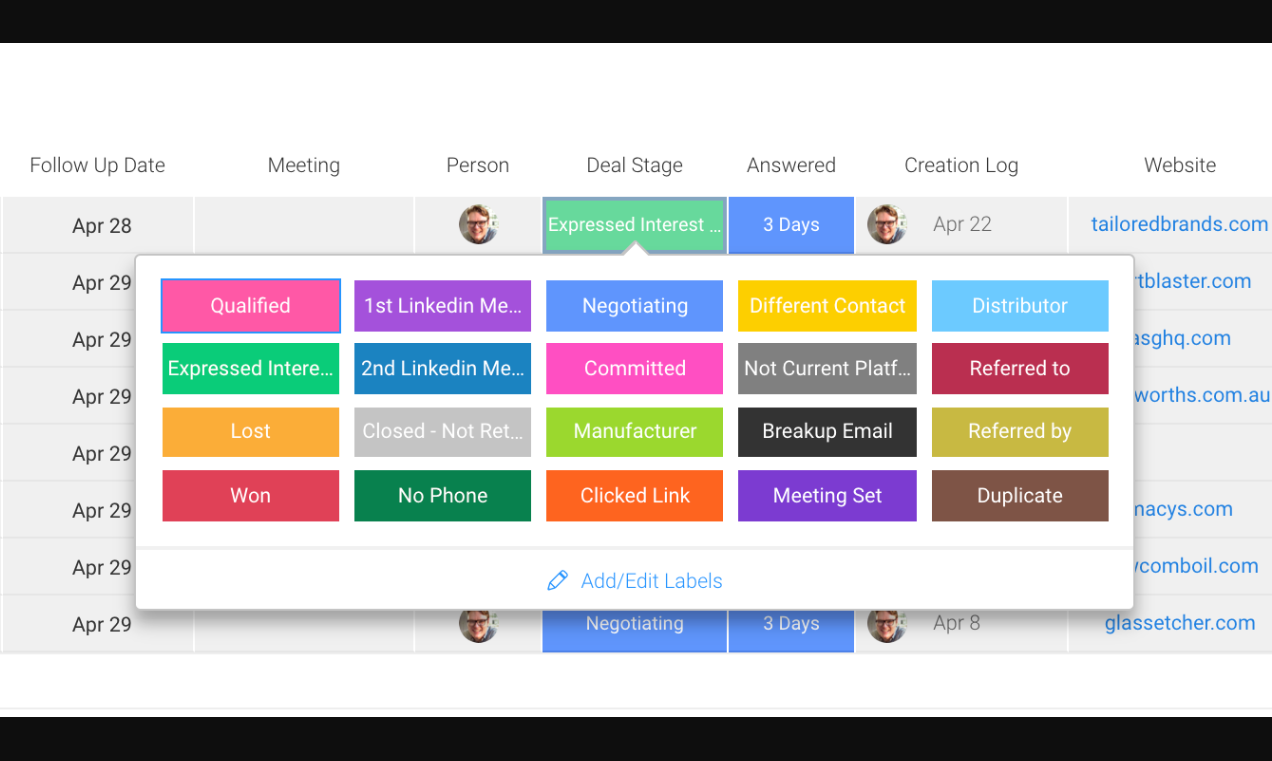Click the avatar next to Apr 22 creation log
This screenshot has height=761, width=1272.
[886, 224]
